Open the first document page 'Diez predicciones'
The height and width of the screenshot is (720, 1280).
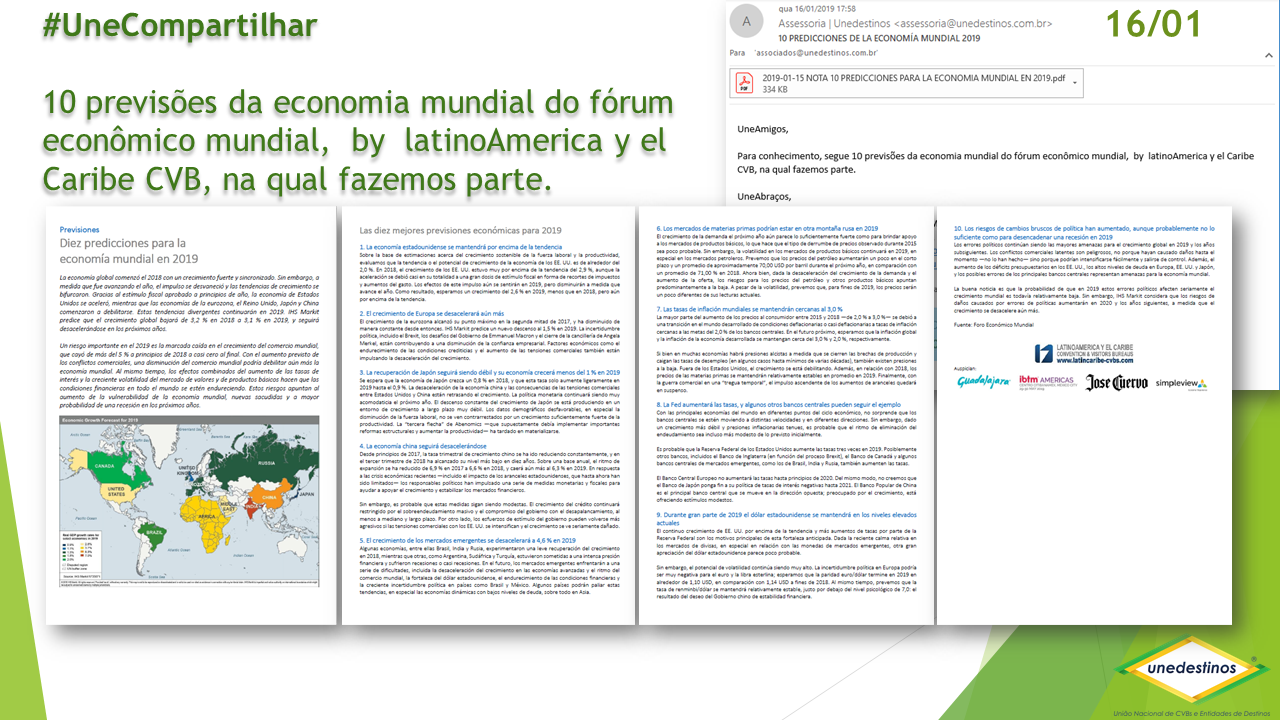coord(190,415)
